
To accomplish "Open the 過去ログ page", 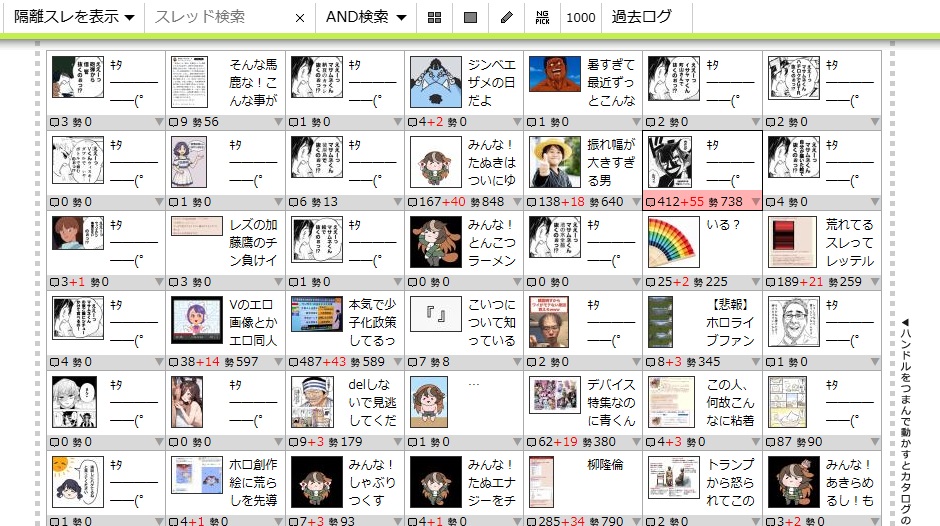I will pyautogui.click(x=641, y=17).
